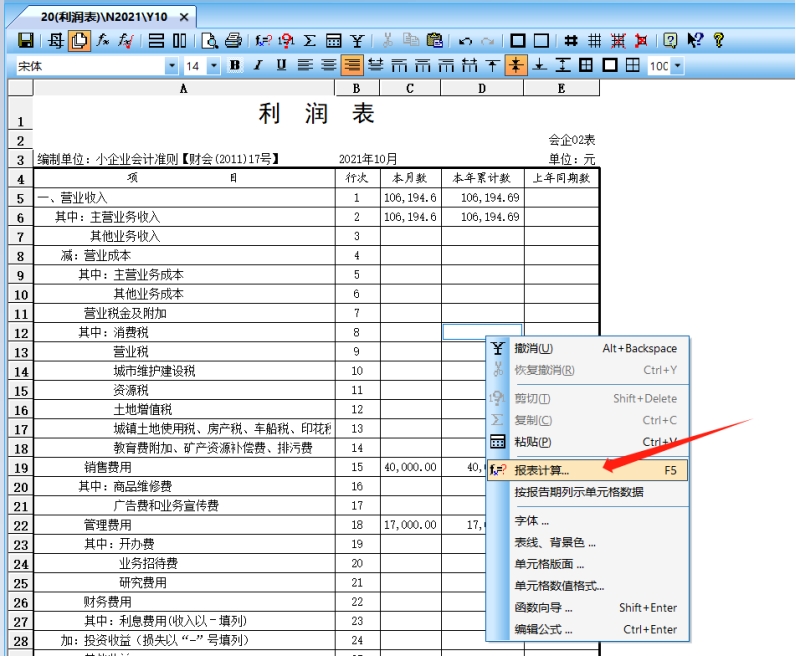
Task: Toggle bold formatting button
Action: [235, 65]
